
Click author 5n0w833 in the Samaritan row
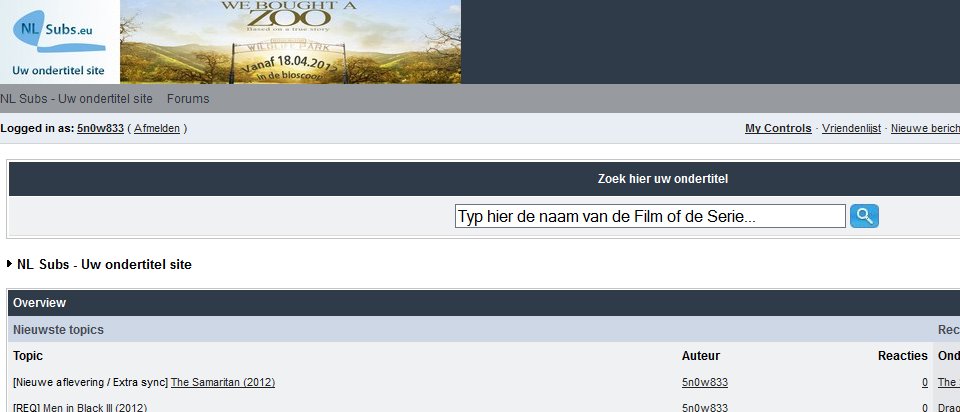click(x=705, y=382)
